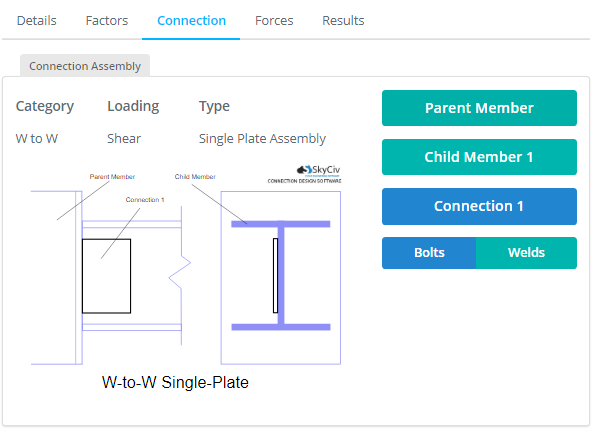
Task: Open Child Member 1 settings
Action: coord(479,157)
